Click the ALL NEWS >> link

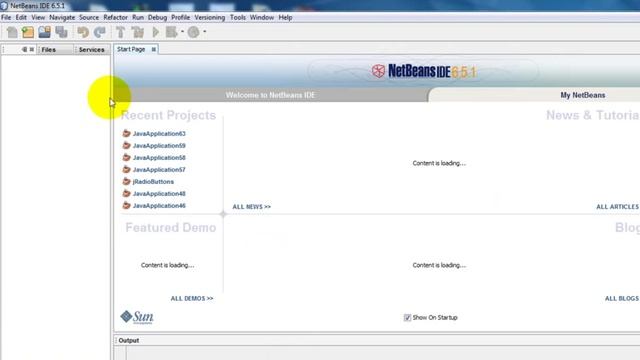[251, 207]
